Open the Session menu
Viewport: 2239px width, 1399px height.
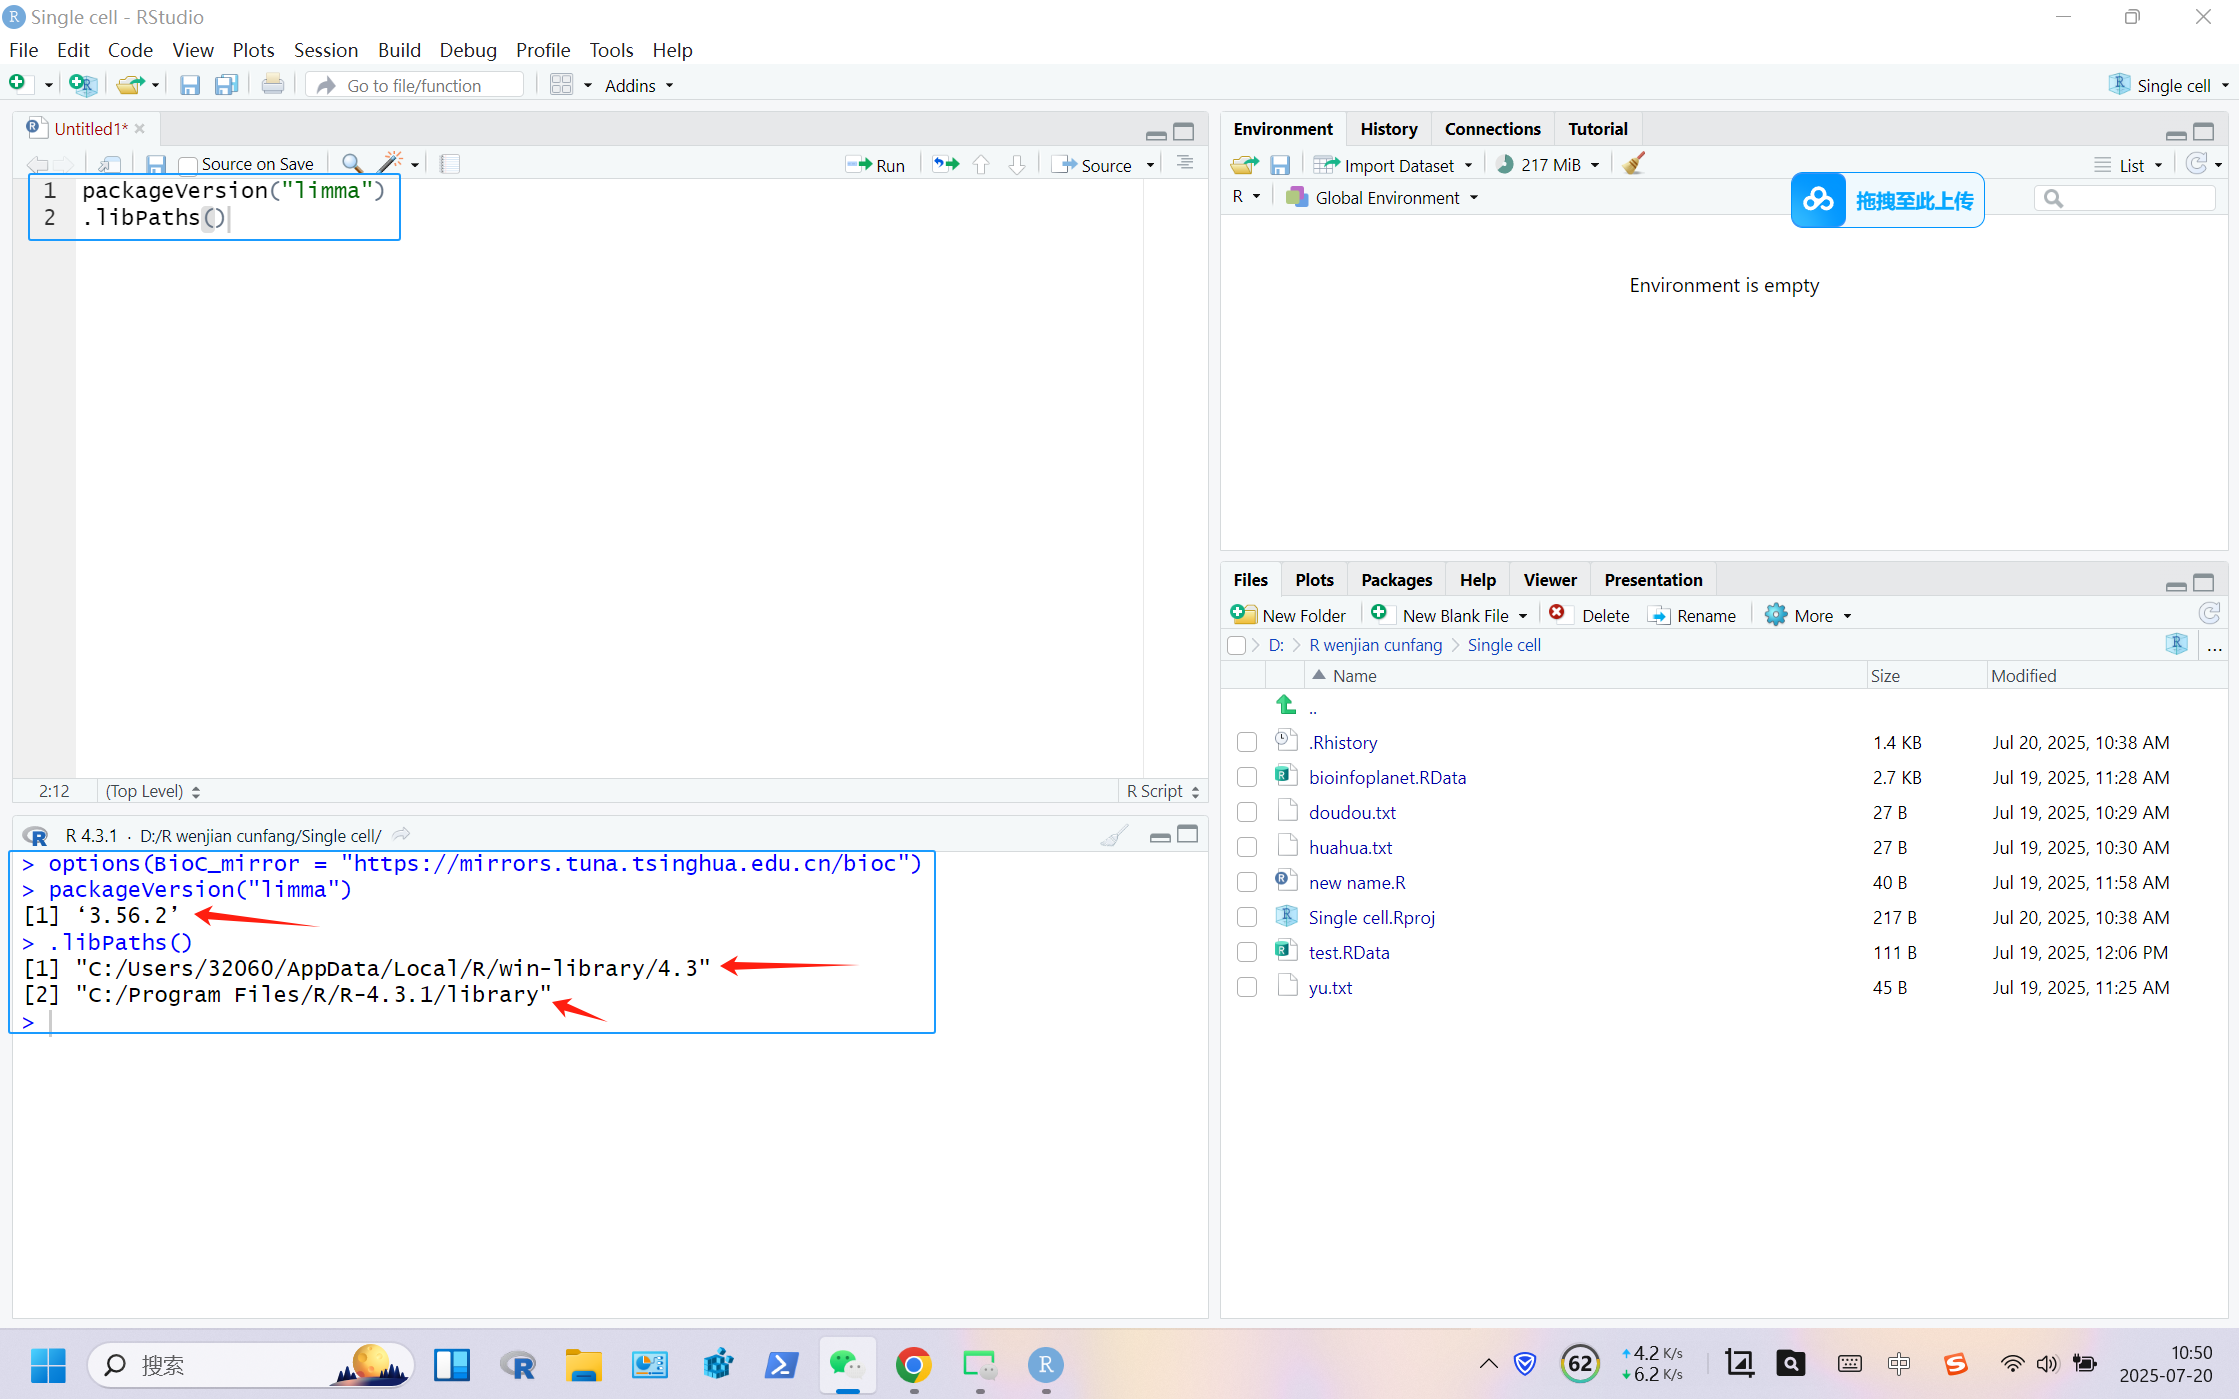(x=325, y=50)
